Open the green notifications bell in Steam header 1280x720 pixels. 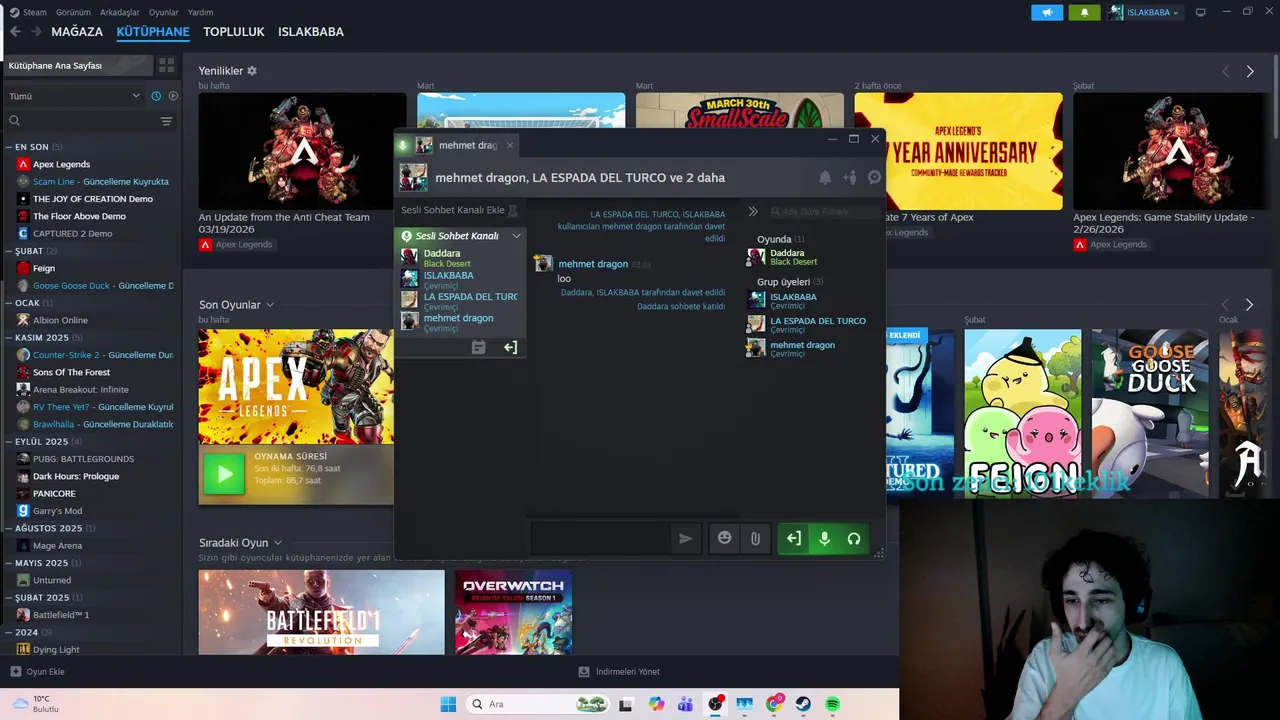(x=1084, y=12)
